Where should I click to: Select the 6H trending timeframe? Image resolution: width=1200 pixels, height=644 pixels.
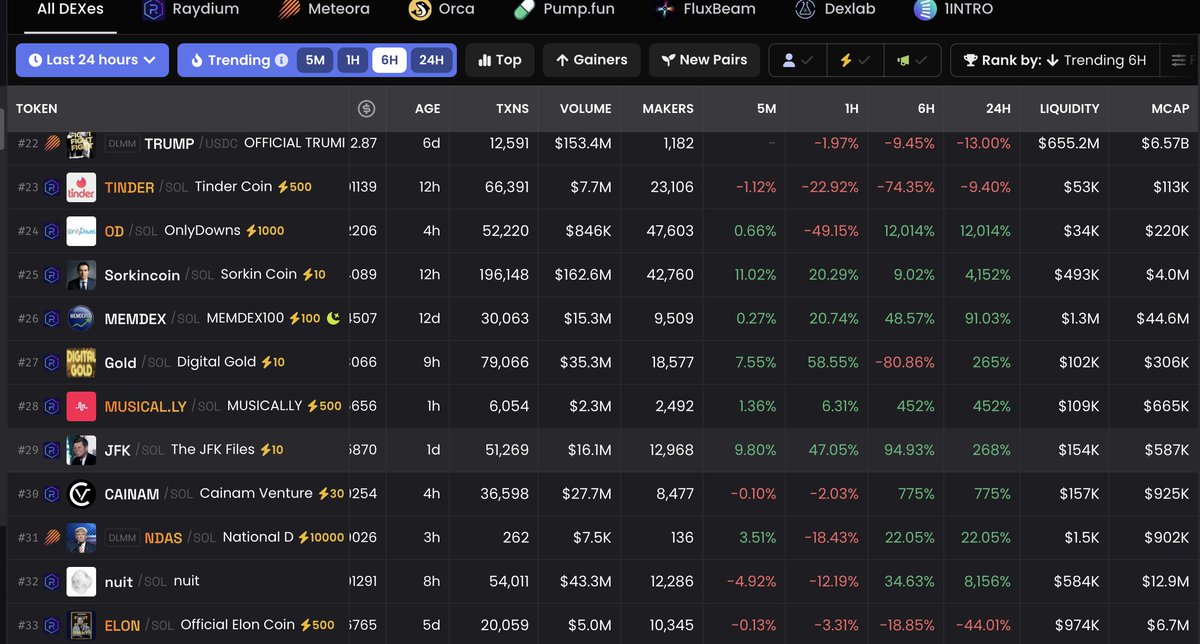coord(390,60)
